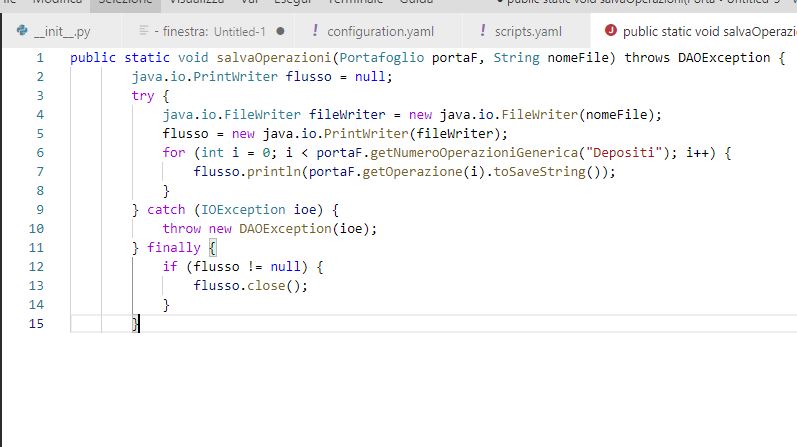Click the YAML icon beside configuration.yaml
Screen dimensions: 797x447
click(316, 31)
